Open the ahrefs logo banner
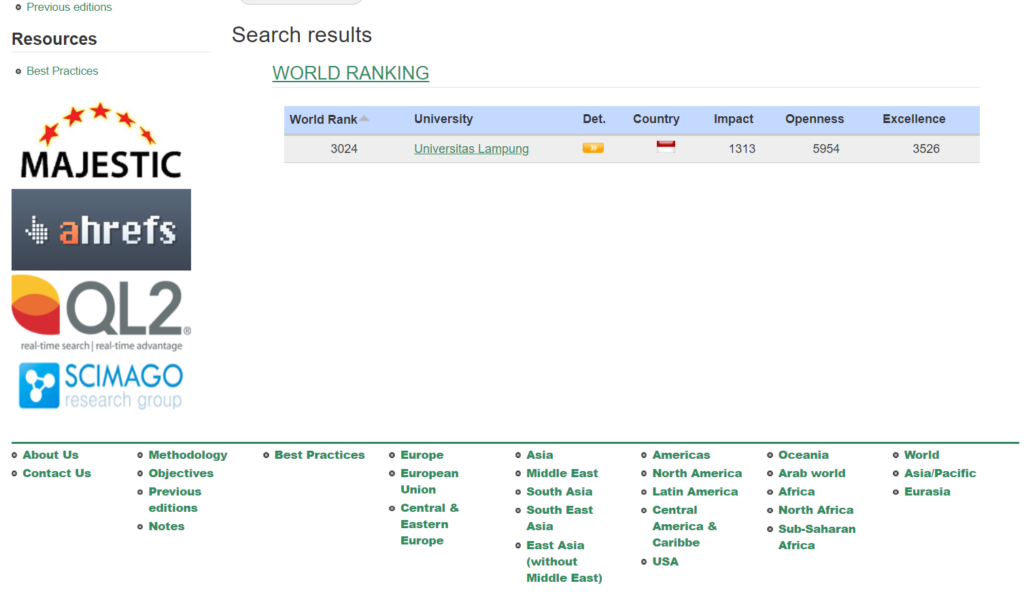 (x=101, y=230)
